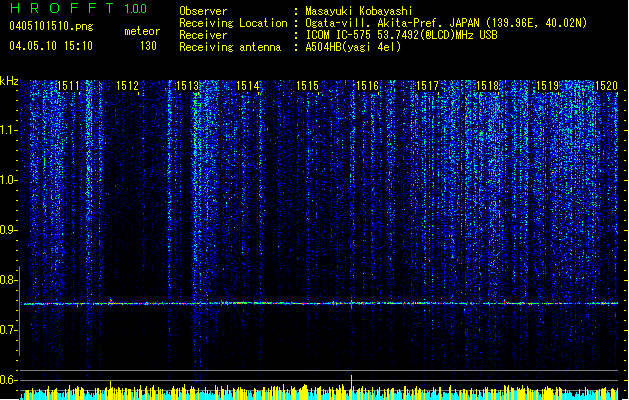Click the 1512 time marker
This screenshot has width=629, height=400.
127,86
